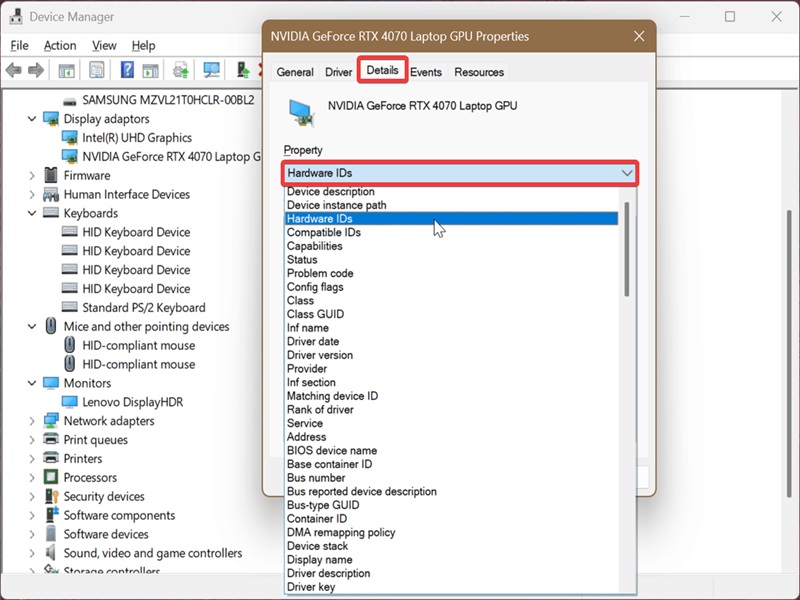Click the Network adapters category icon
This screenshot has height=600, width=800.
coord(51,420)
